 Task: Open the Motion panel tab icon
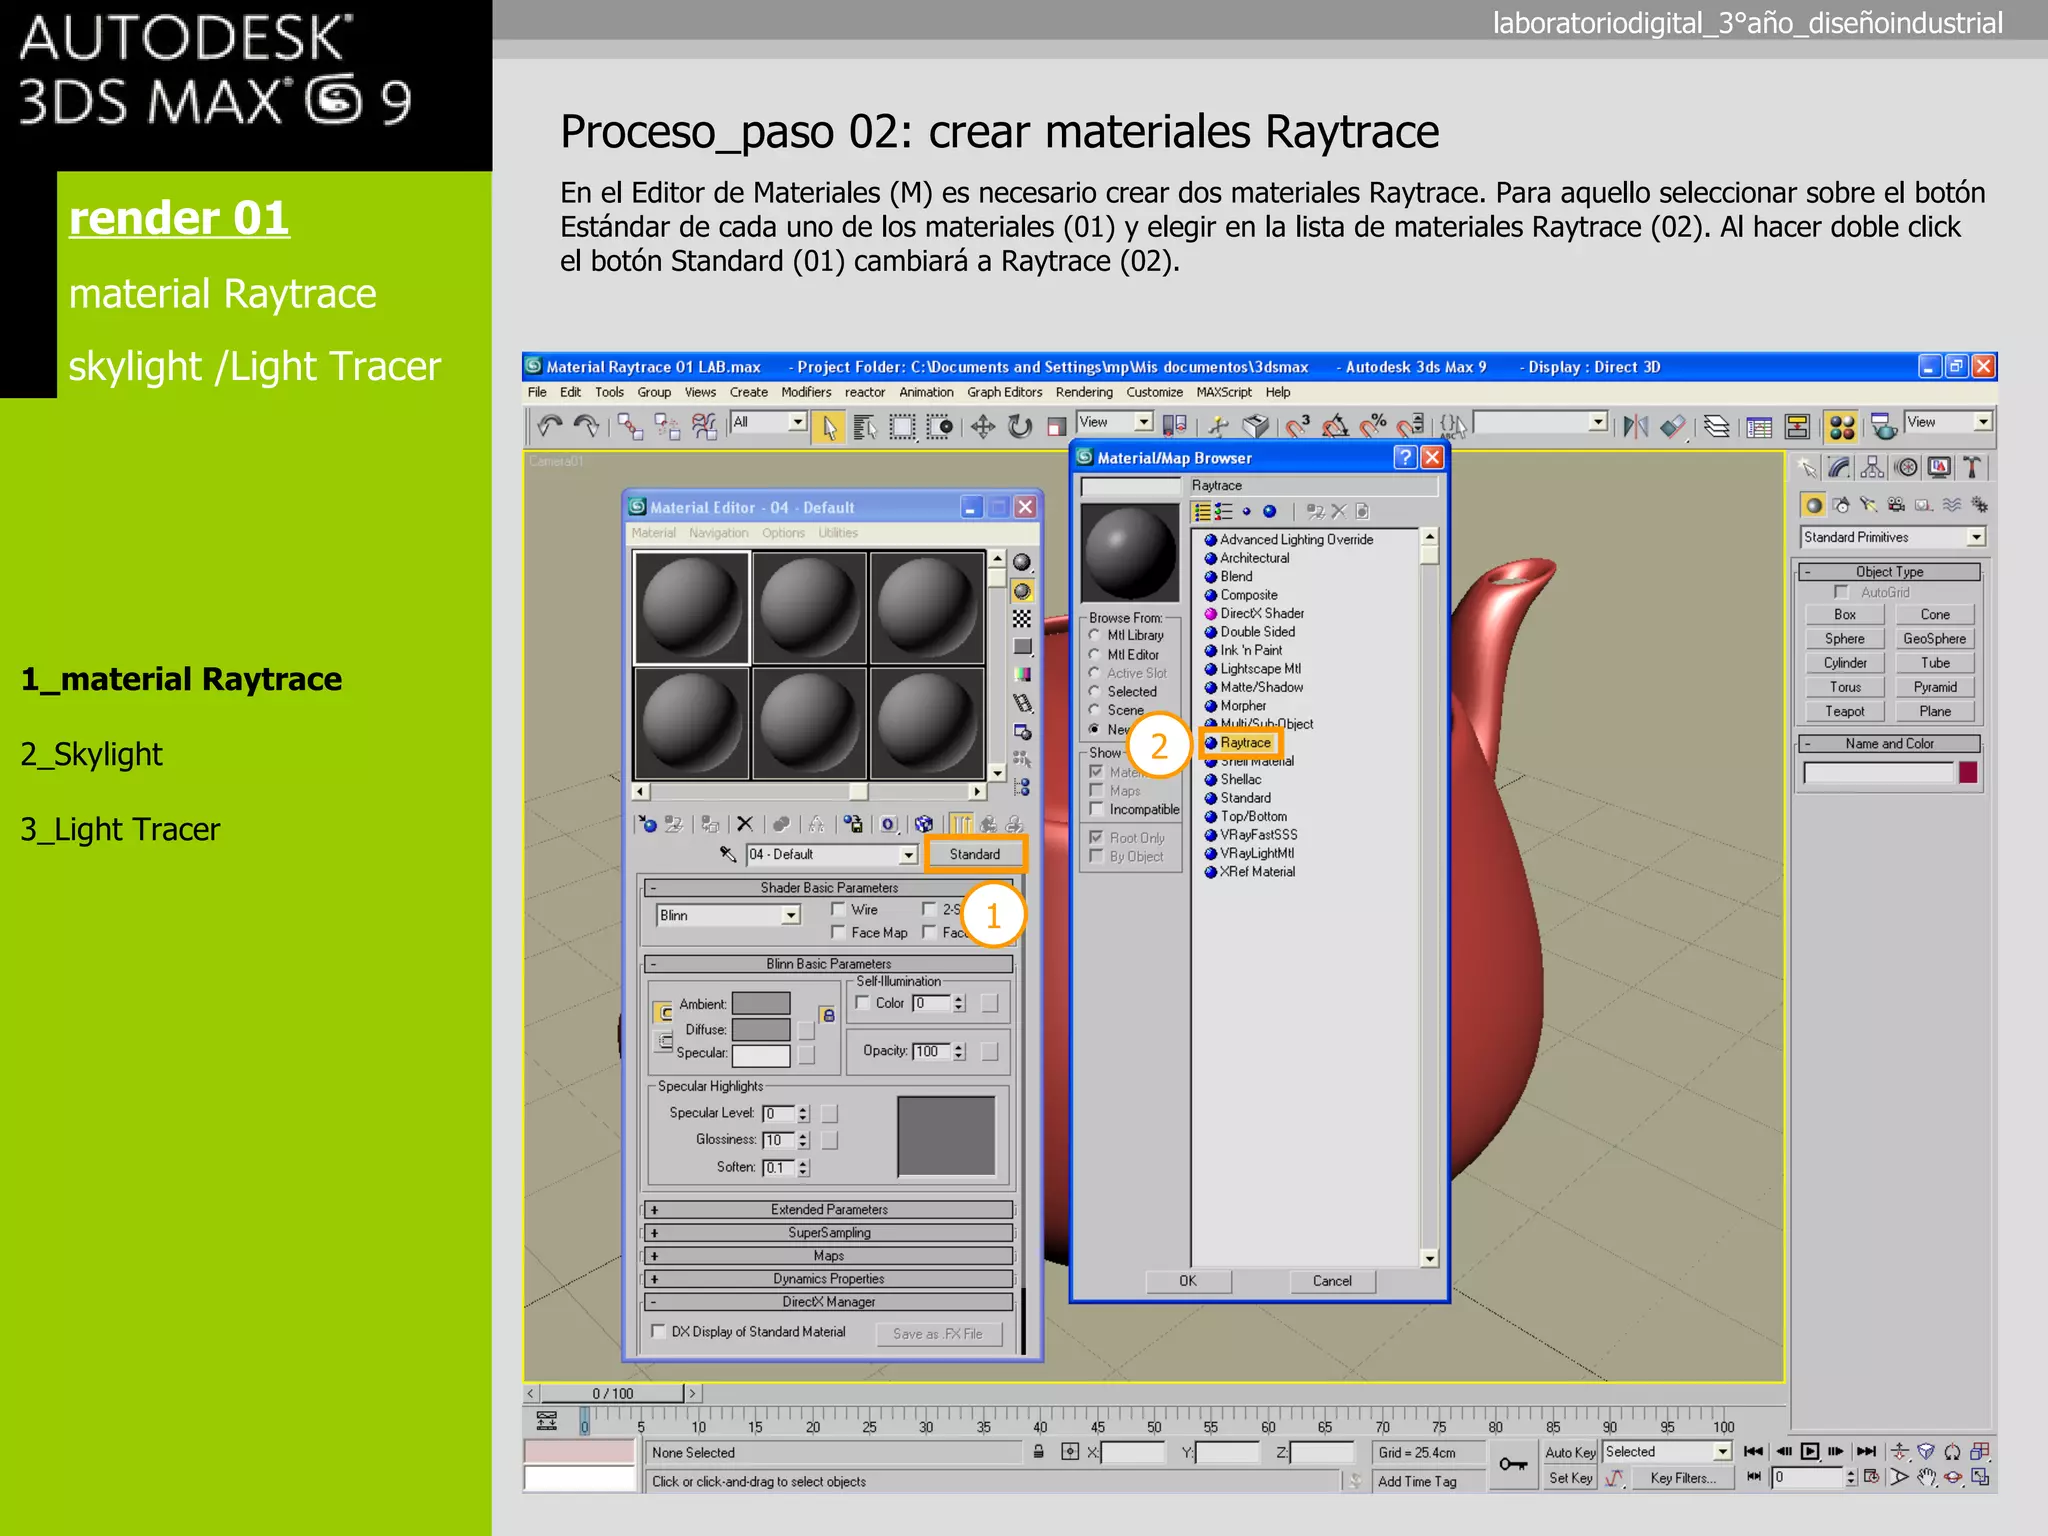click(x=1907, y=467)
